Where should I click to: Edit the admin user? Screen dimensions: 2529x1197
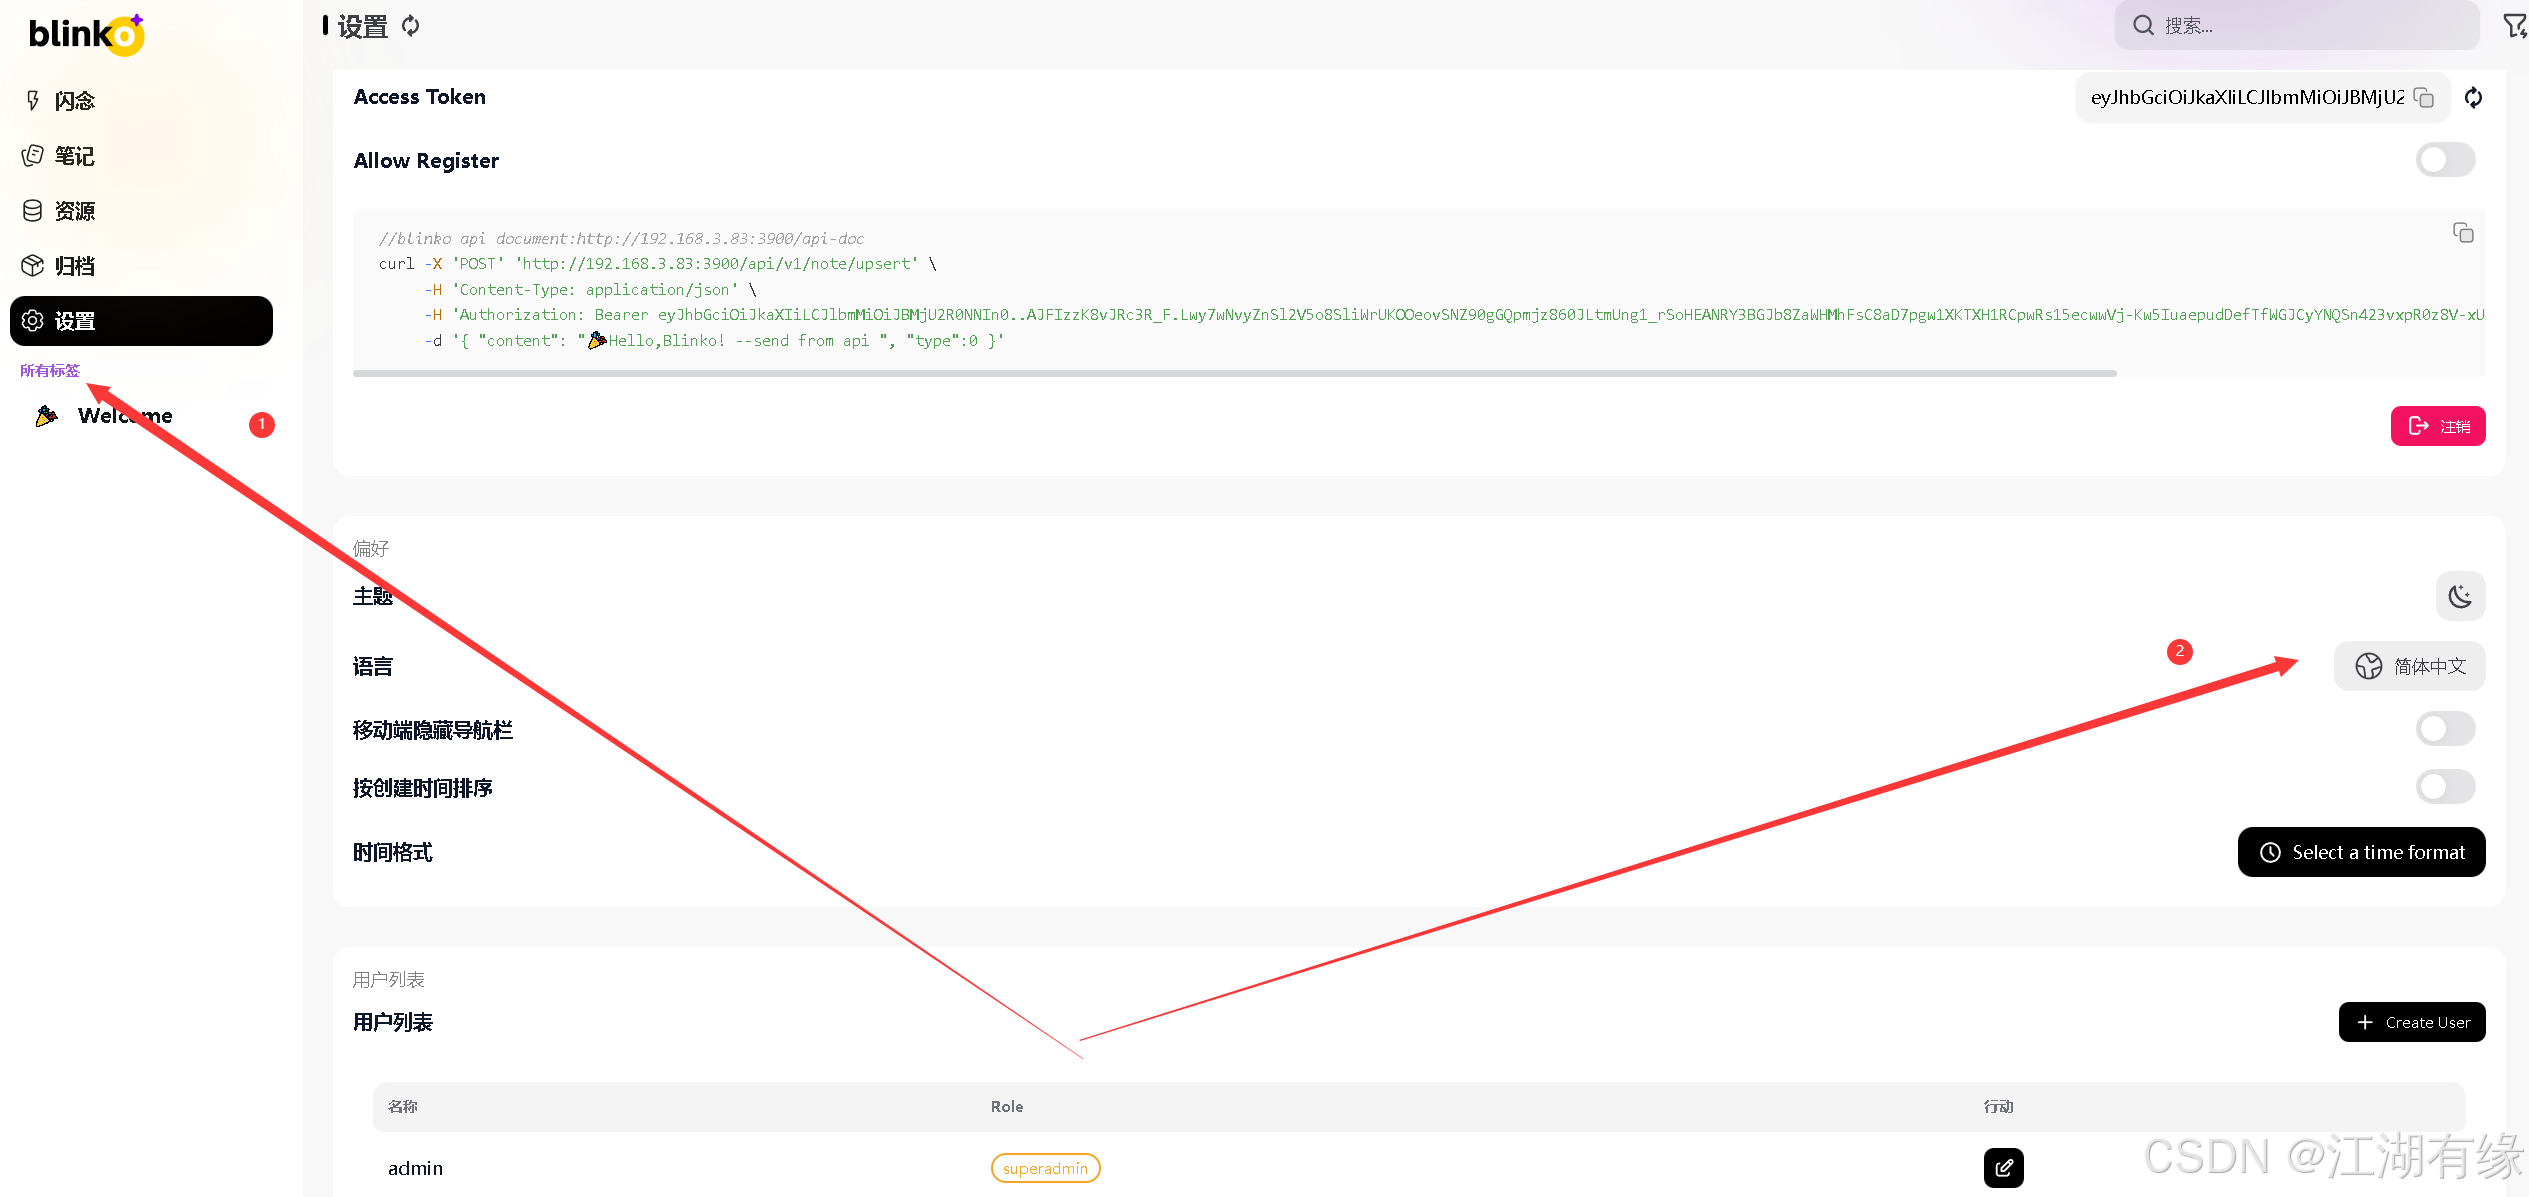2003,1167
